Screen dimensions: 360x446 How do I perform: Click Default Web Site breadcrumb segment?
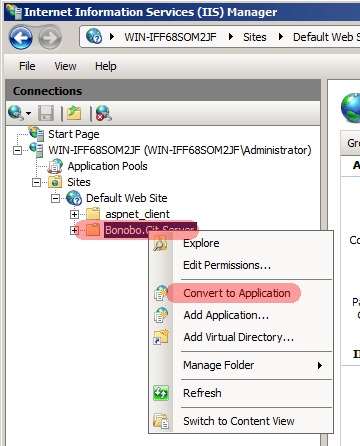[x=326, y=37]
